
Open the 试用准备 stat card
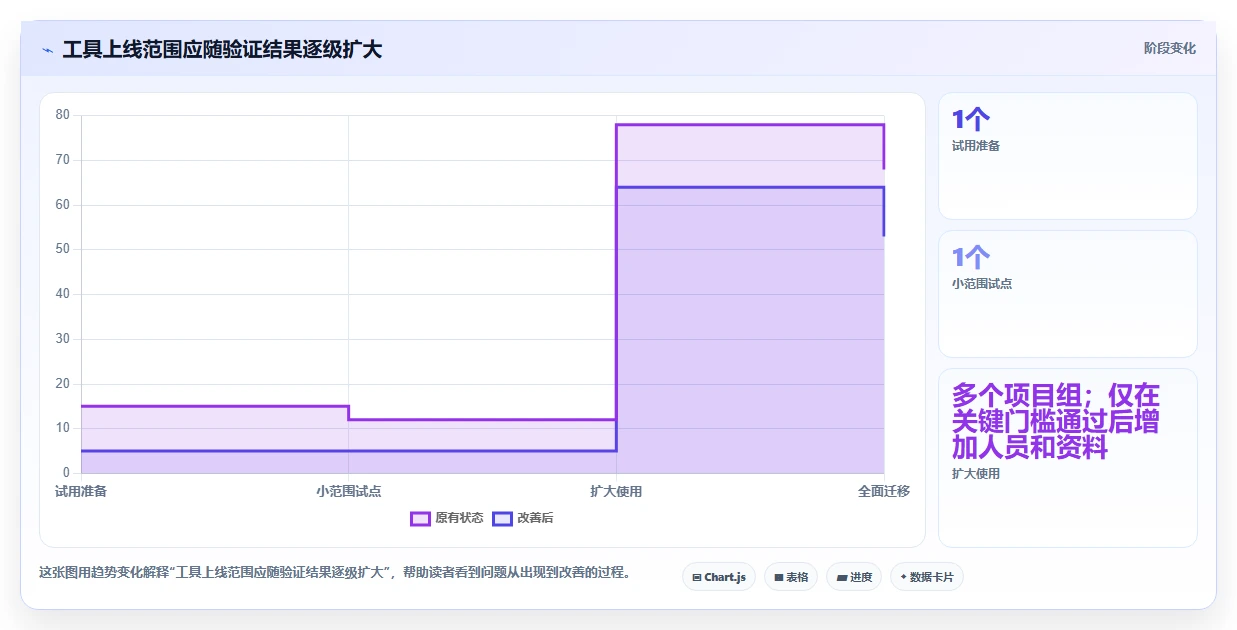1068,156
